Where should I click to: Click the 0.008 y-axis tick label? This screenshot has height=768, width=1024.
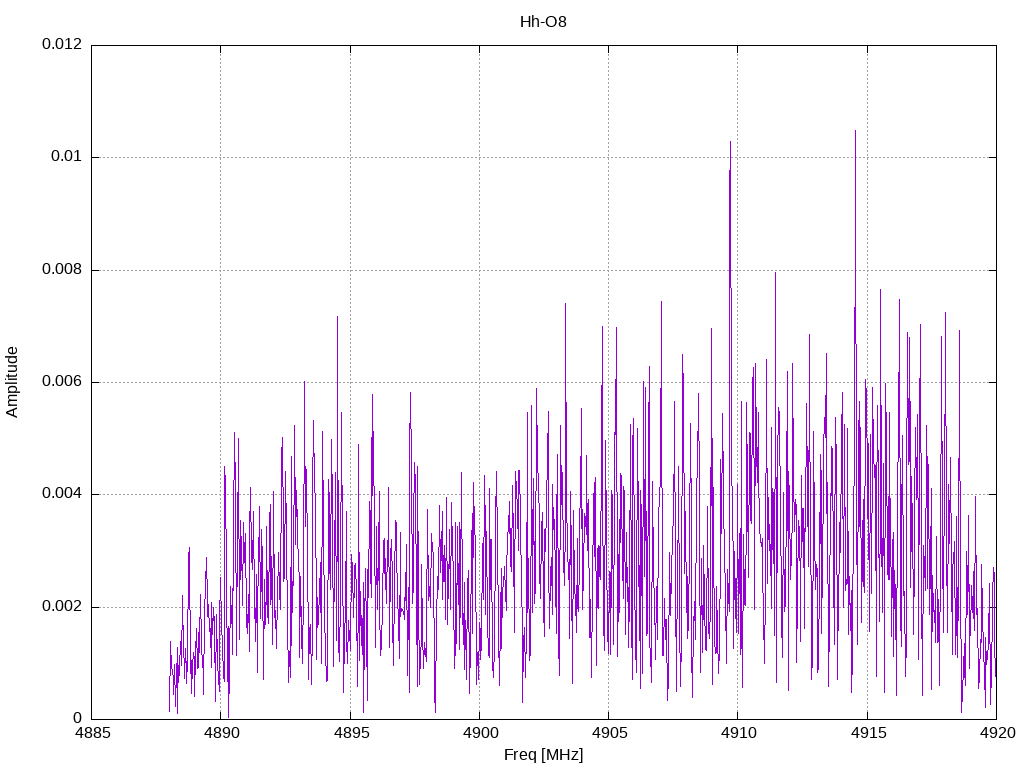pos(62,269)
